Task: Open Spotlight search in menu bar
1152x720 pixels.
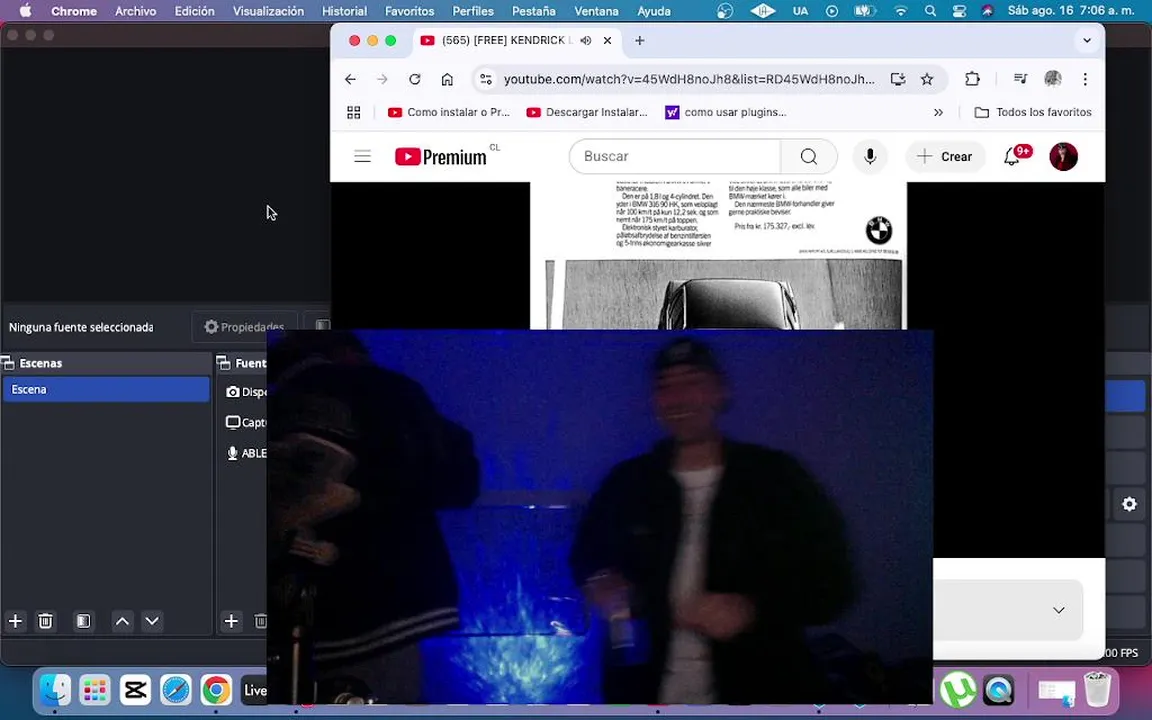Action: click(x=930, y=11)
